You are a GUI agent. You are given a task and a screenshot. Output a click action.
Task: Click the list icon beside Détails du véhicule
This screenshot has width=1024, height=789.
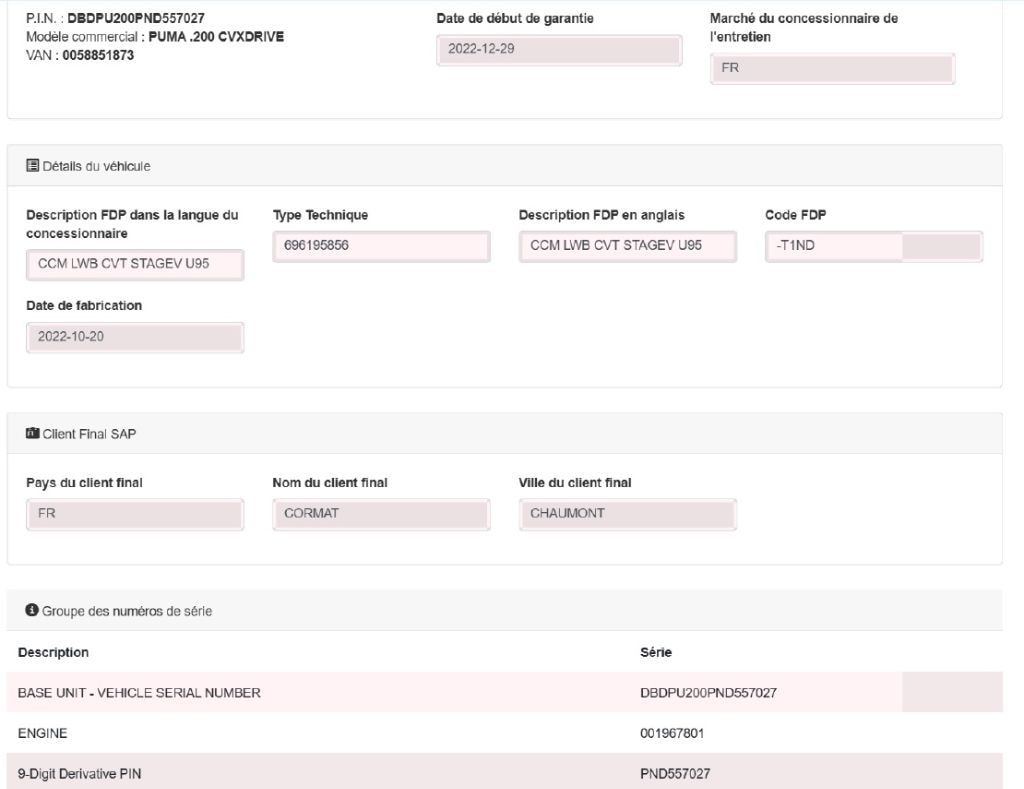[32, 165]
